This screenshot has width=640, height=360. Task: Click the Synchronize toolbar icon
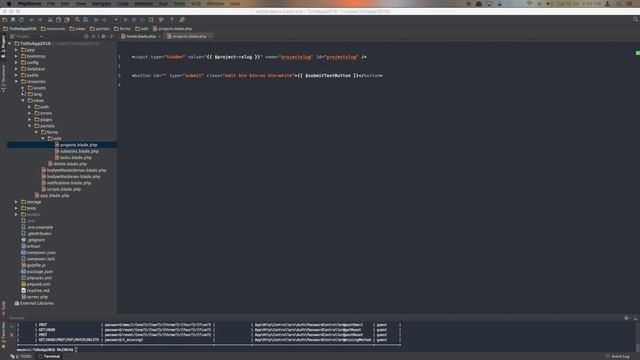[21, 20]
